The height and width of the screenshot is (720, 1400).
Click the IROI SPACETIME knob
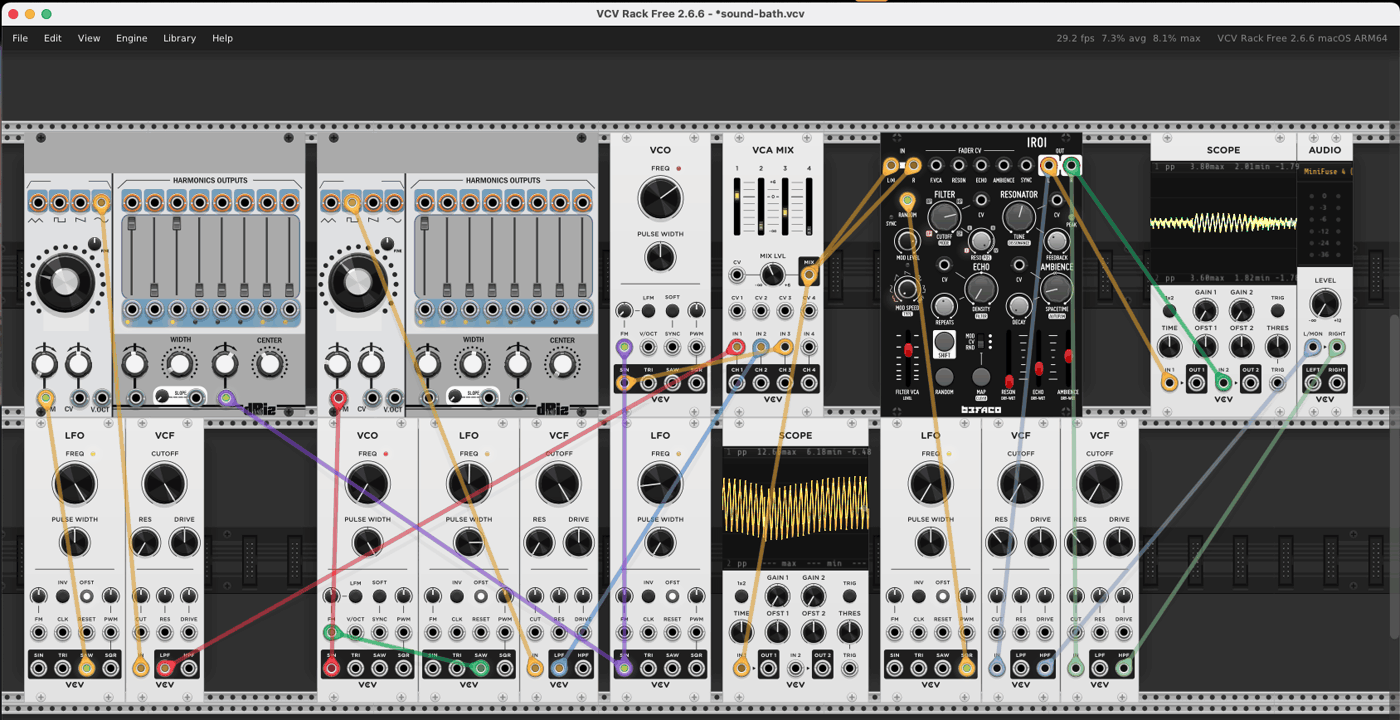(1056, 290)
